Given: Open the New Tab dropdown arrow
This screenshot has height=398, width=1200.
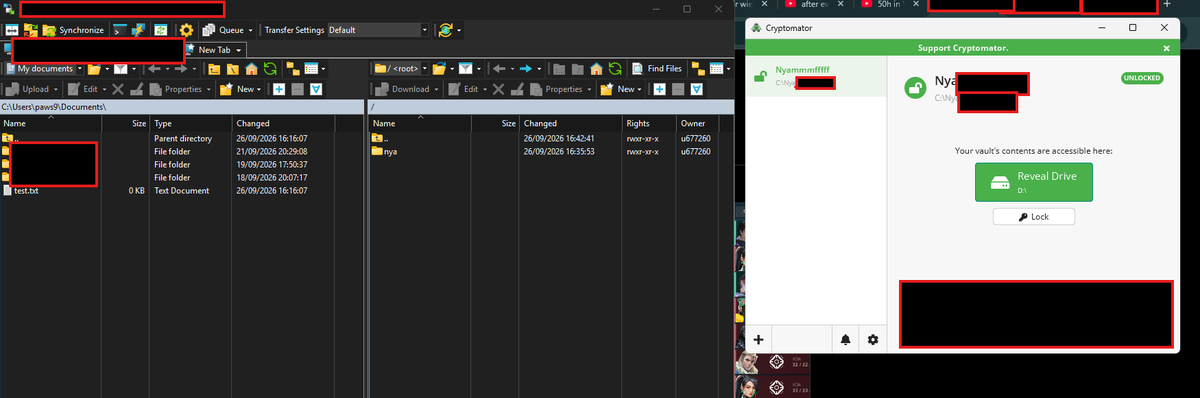Looking at the screenshot, I should coord(238,50).
